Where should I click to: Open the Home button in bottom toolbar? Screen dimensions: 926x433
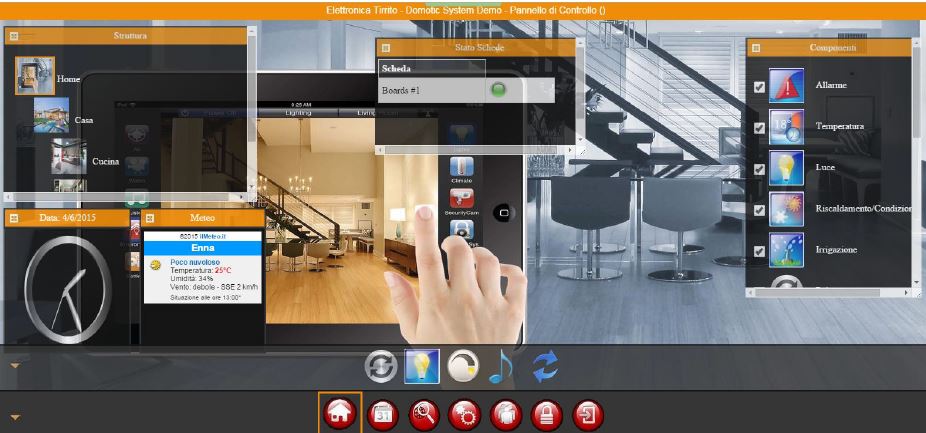point(340,414)
